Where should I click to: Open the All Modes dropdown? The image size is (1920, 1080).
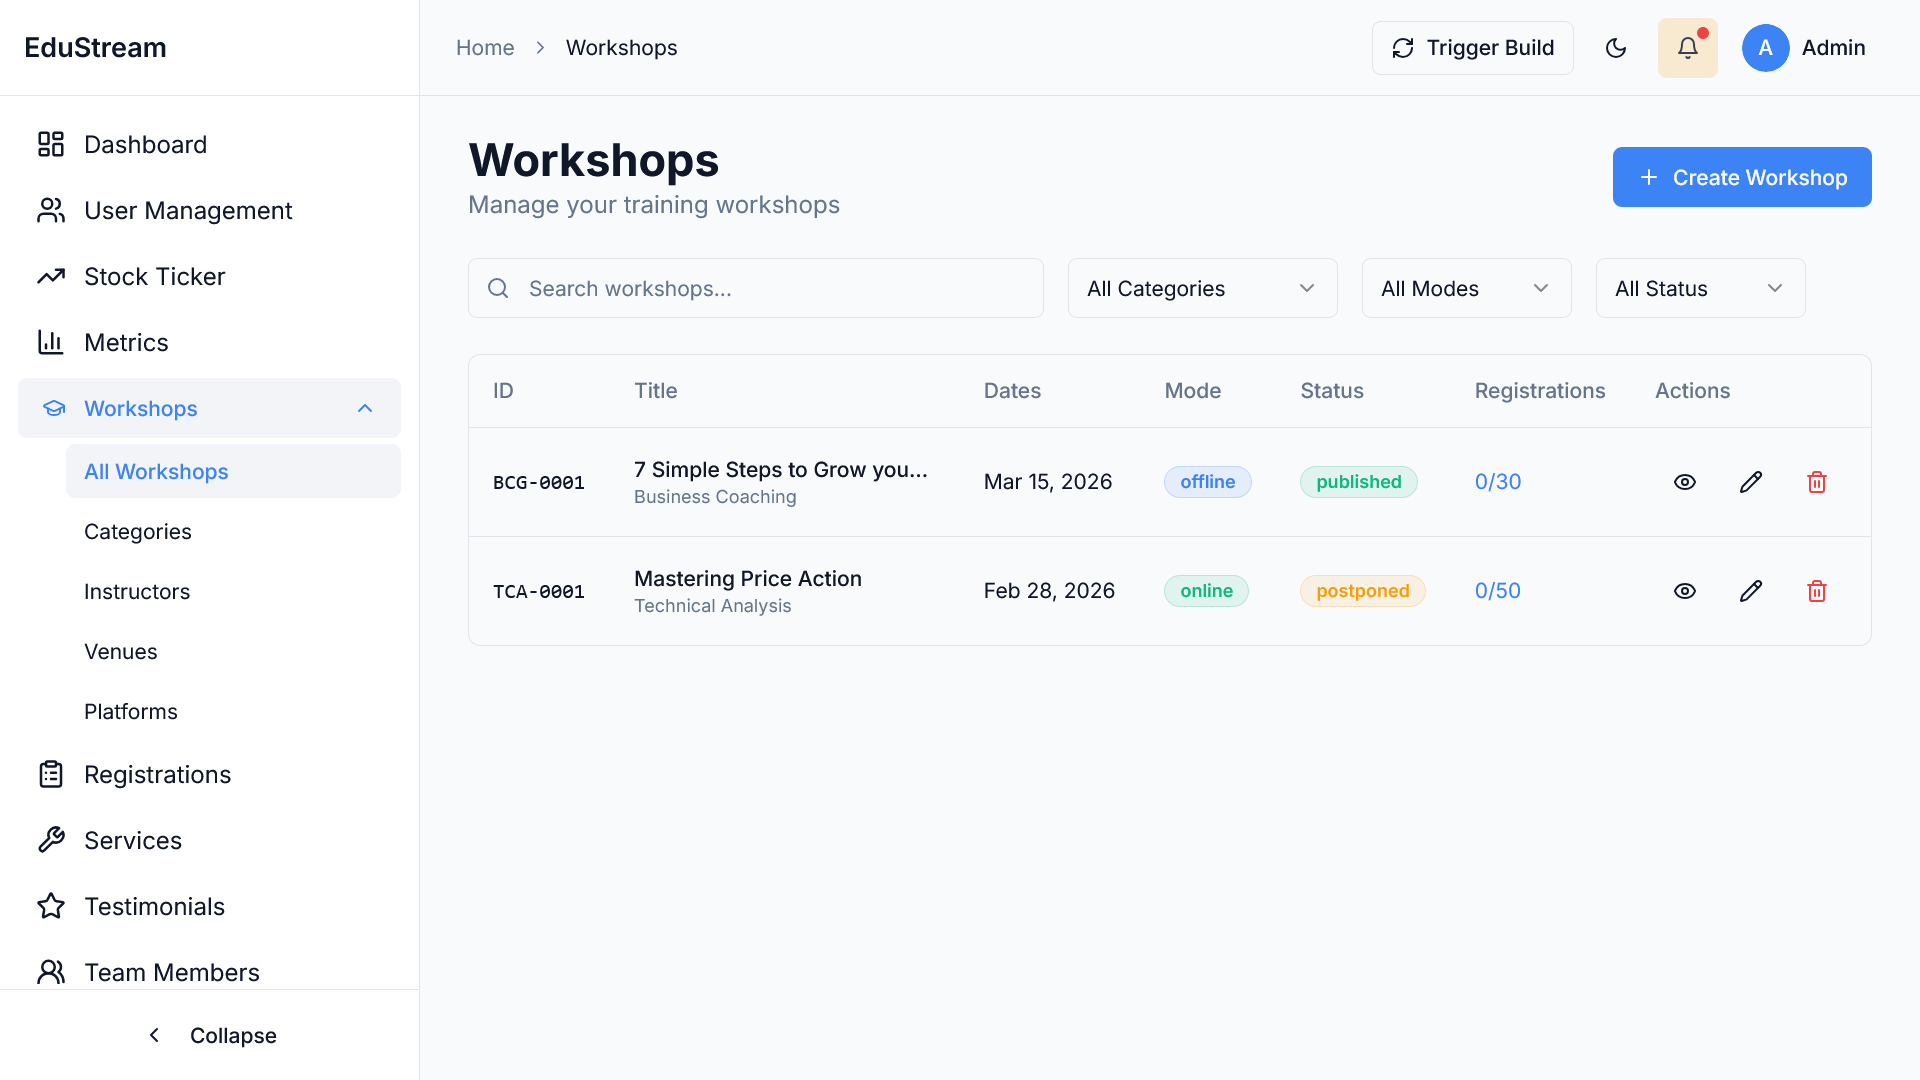(1466, 288)
